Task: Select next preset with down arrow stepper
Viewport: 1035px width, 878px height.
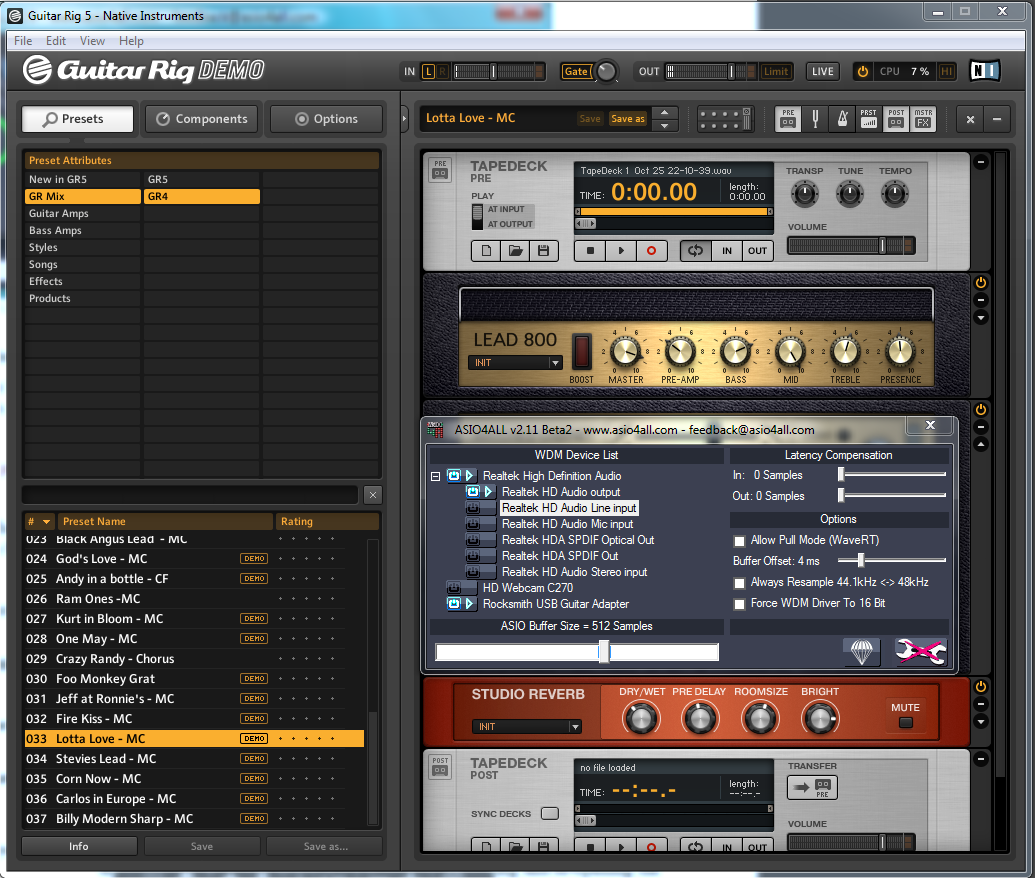Action: [x=665, y=125]
